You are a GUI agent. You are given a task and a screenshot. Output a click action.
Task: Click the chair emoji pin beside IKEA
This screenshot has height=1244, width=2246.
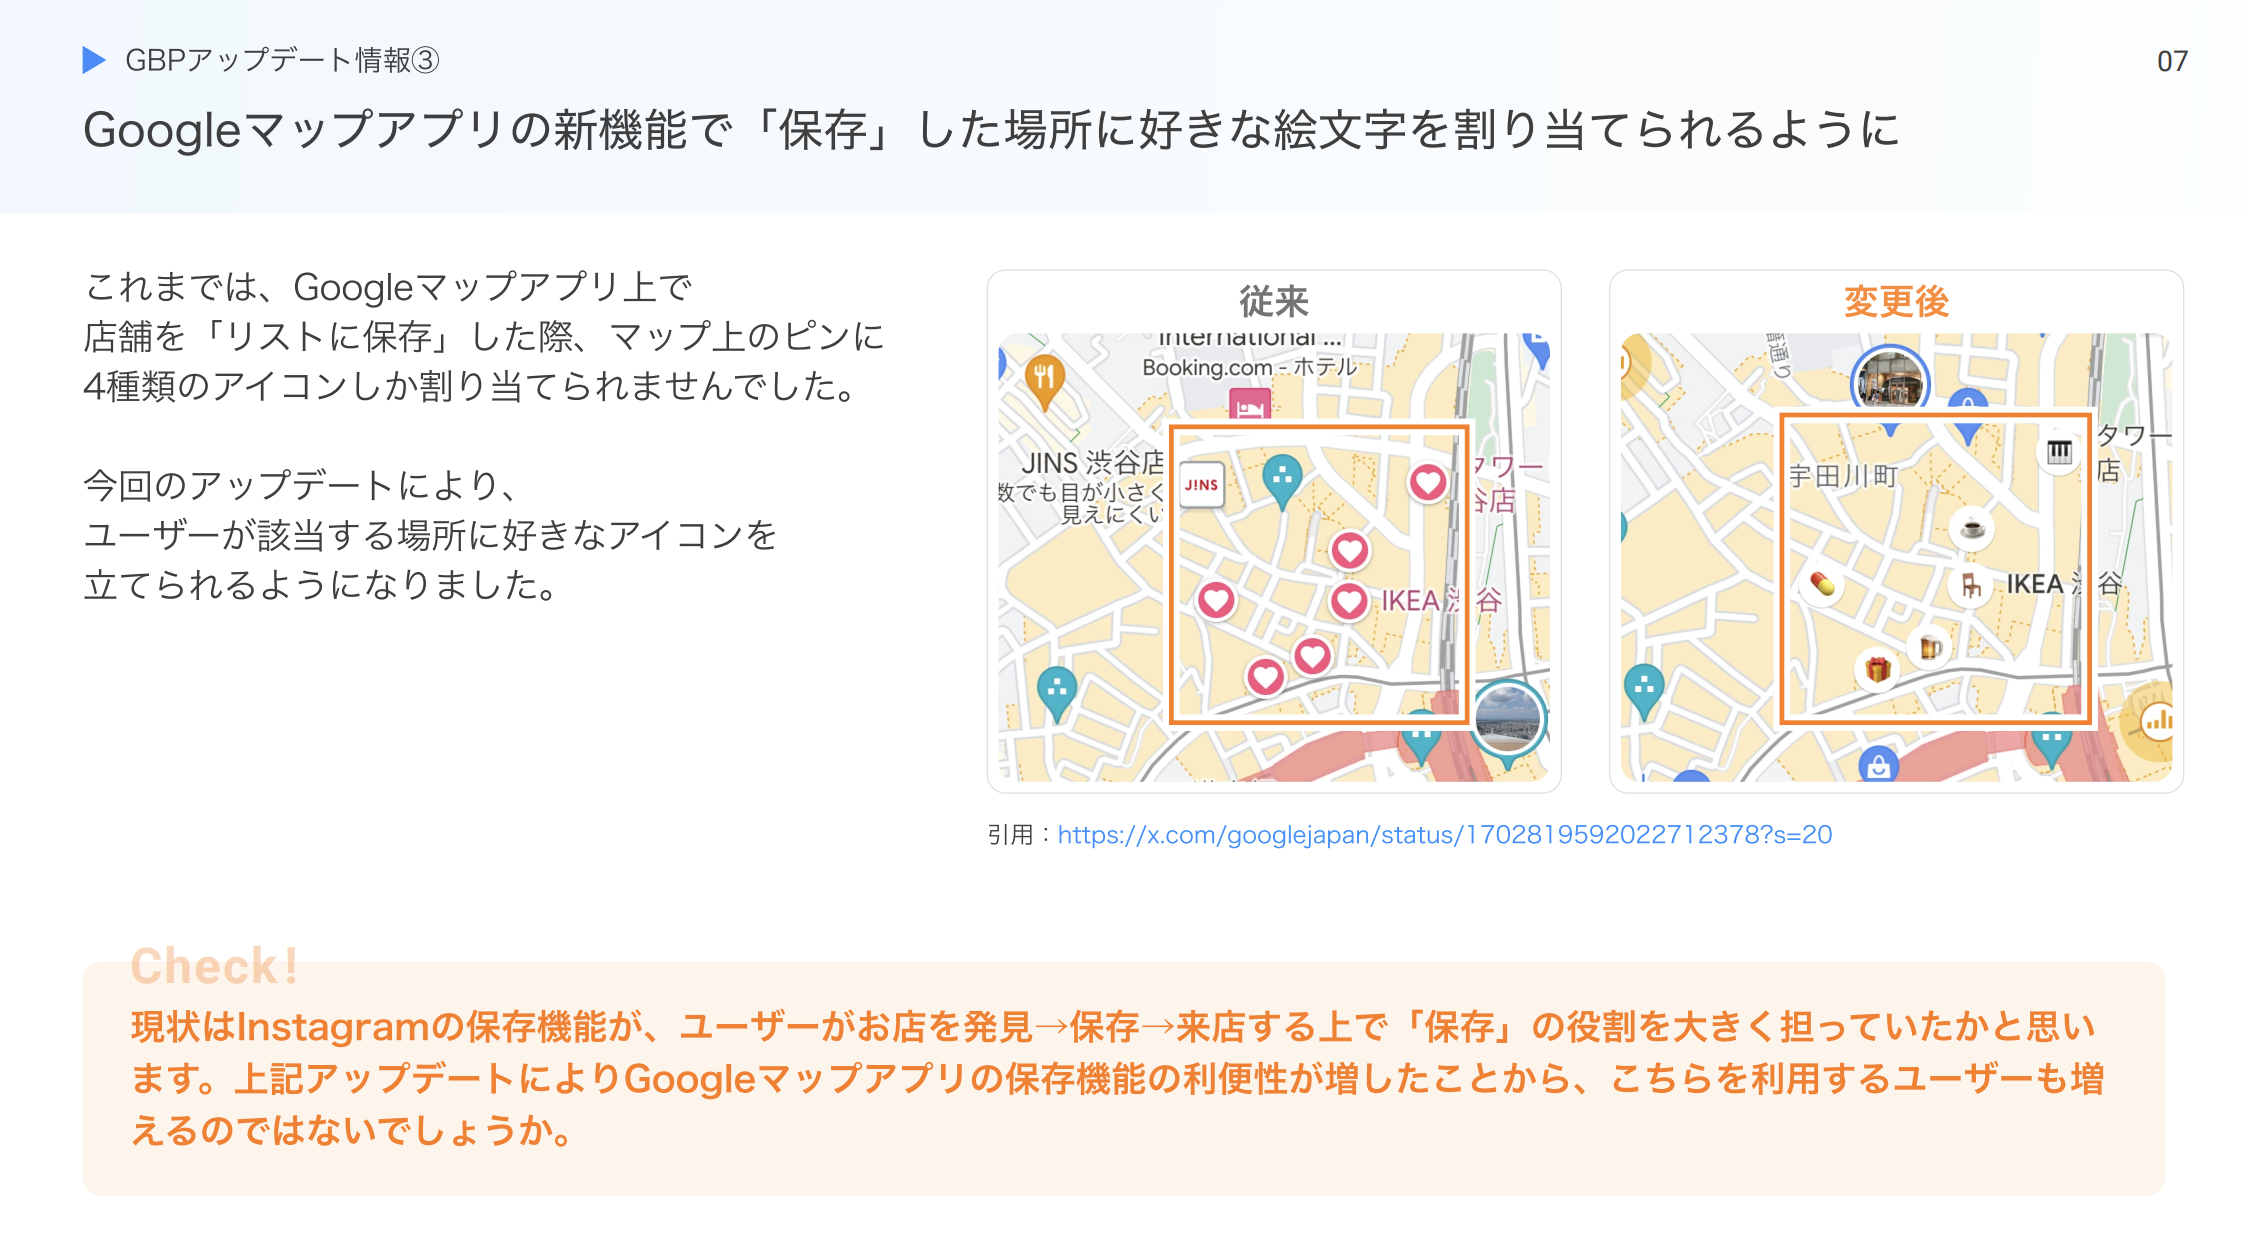click(1970, 585)
